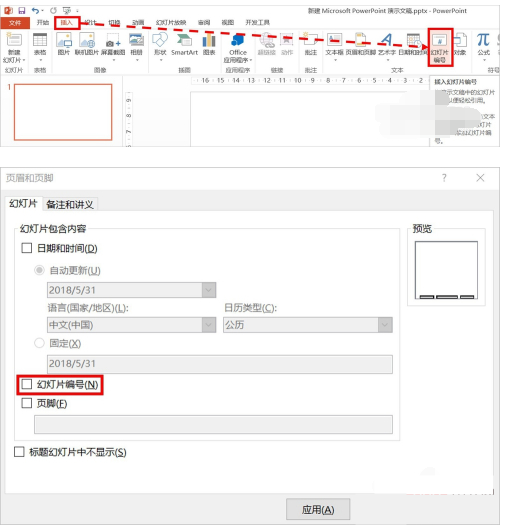This screenshot has width=505, height=527.
Task: Tick the Footer (页脚) checkbox
Action: coord(27,403)
